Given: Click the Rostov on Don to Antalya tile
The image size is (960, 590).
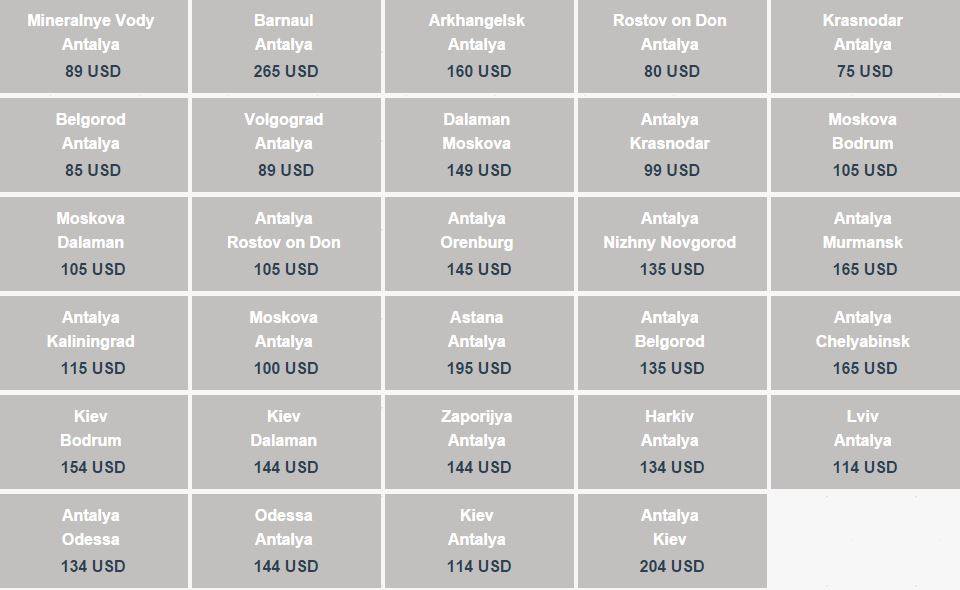Looking at the screenshot, I should coord(672,46).
